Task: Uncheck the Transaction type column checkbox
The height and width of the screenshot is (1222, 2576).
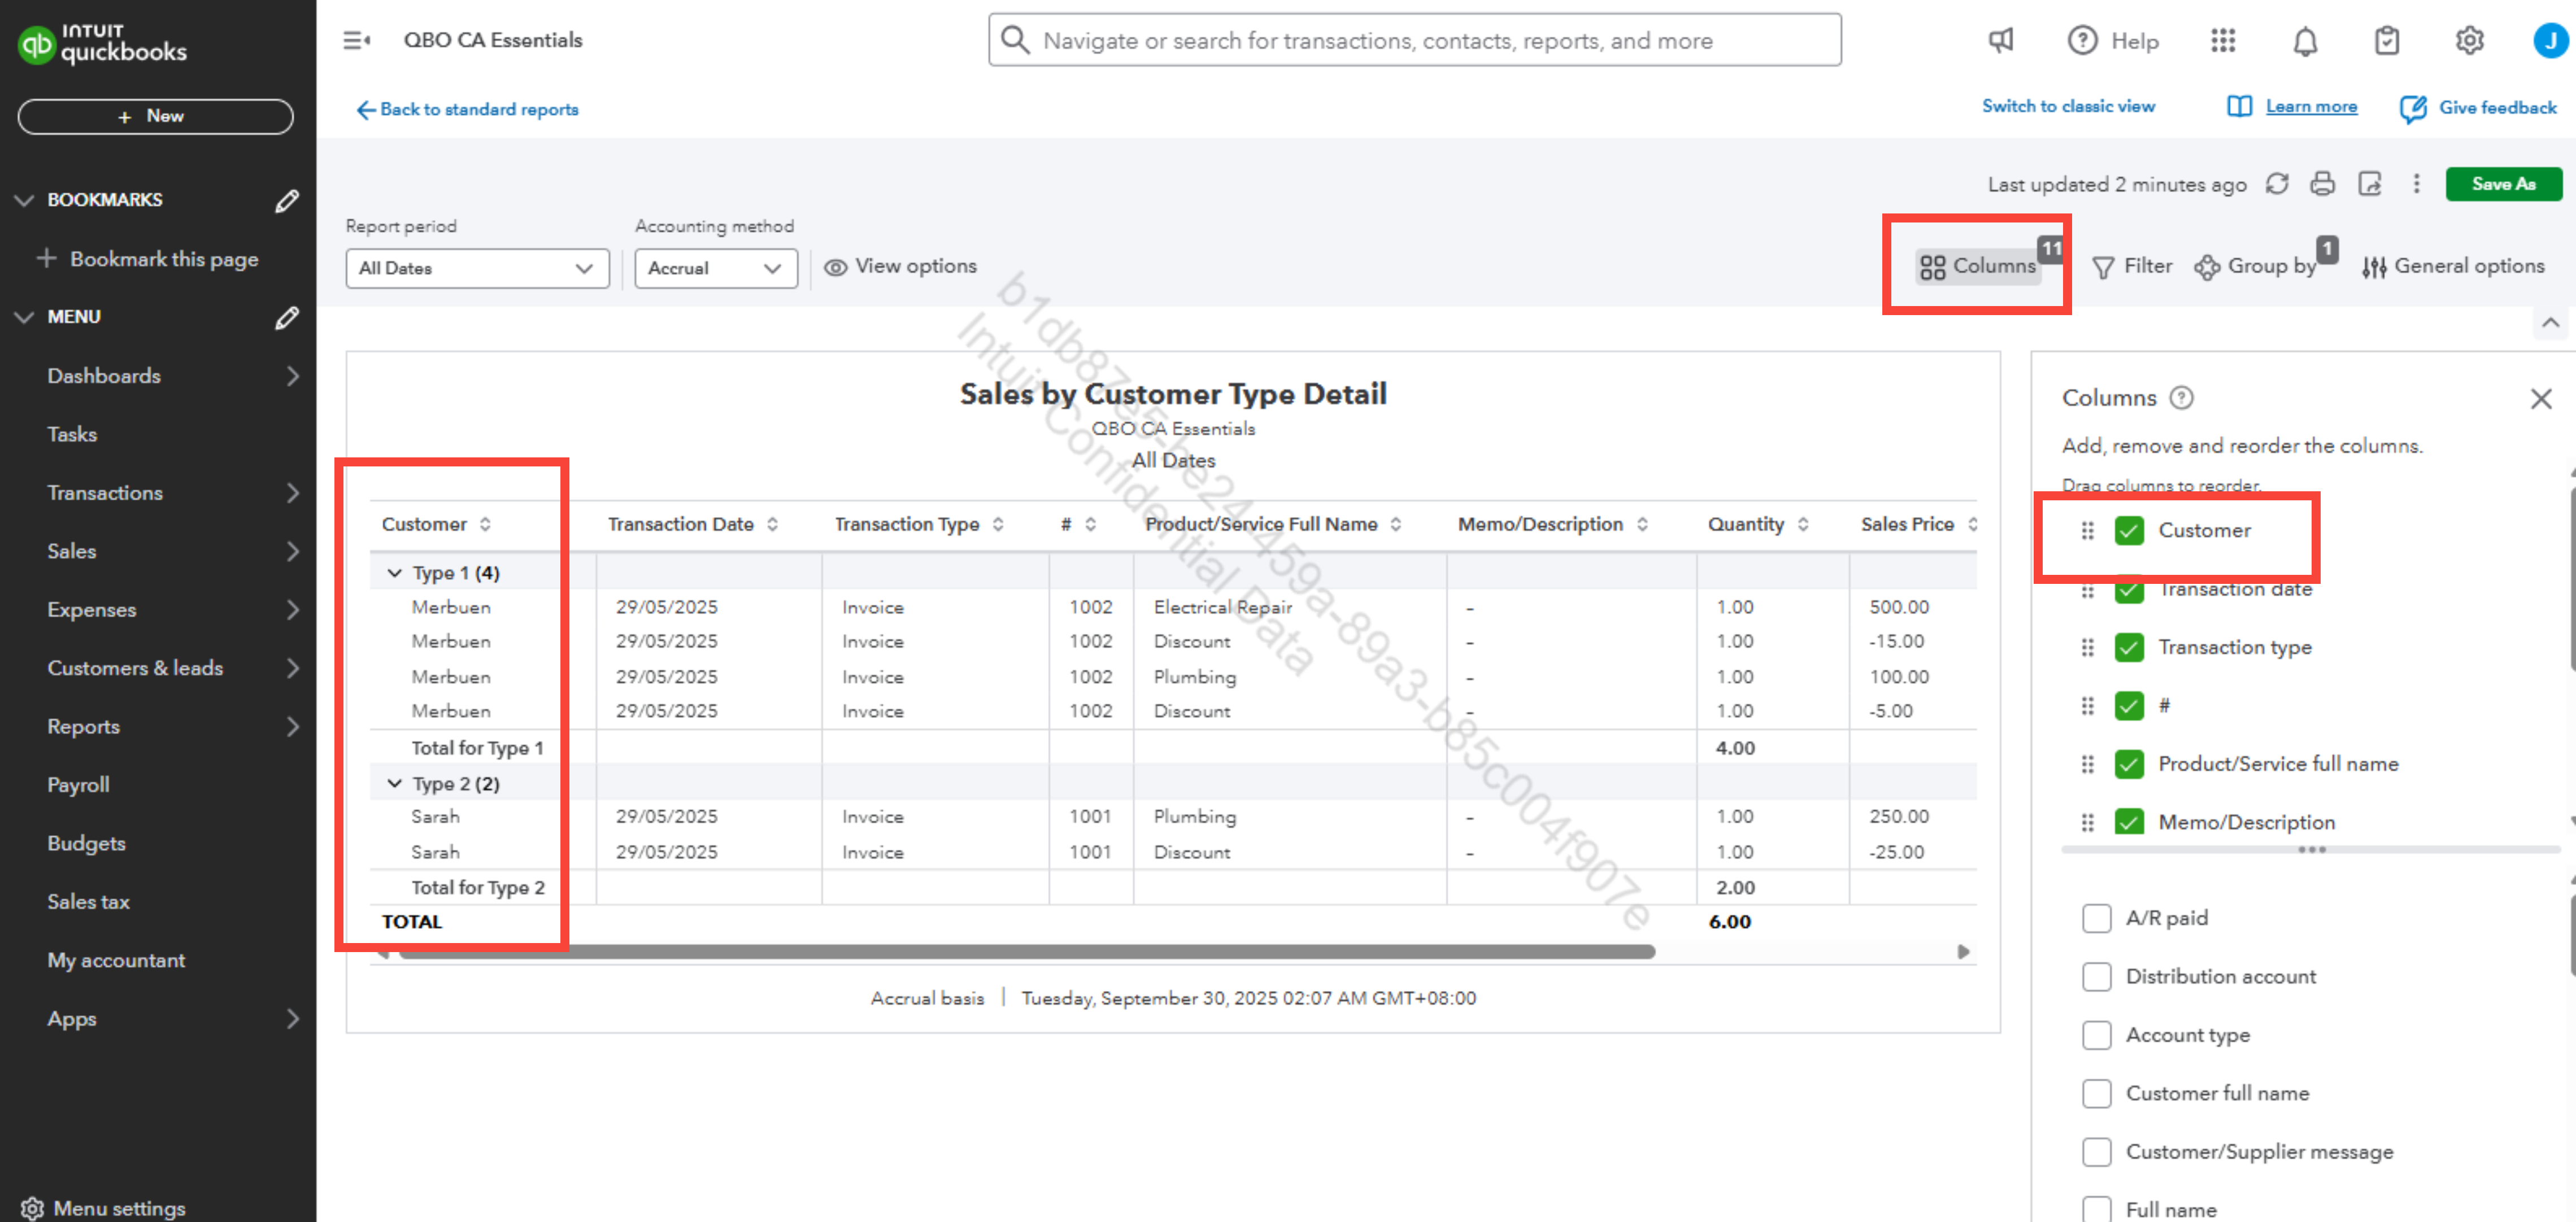Action: point(2129,647)
